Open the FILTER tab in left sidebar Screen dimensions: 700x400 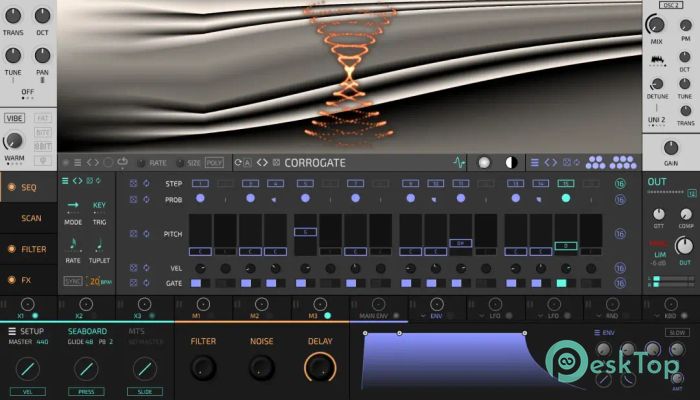29,248
